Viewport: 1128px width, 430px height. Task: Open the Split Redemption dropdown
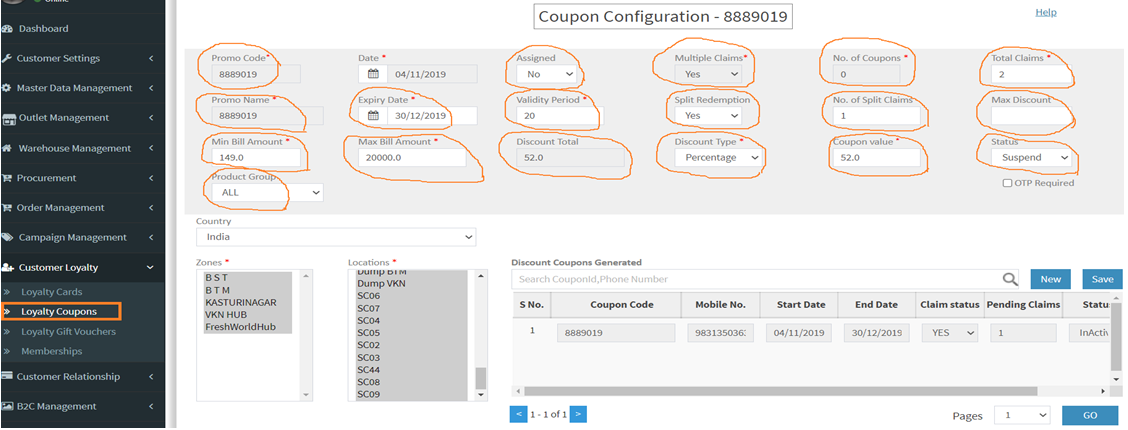click(x=708, y=116)
